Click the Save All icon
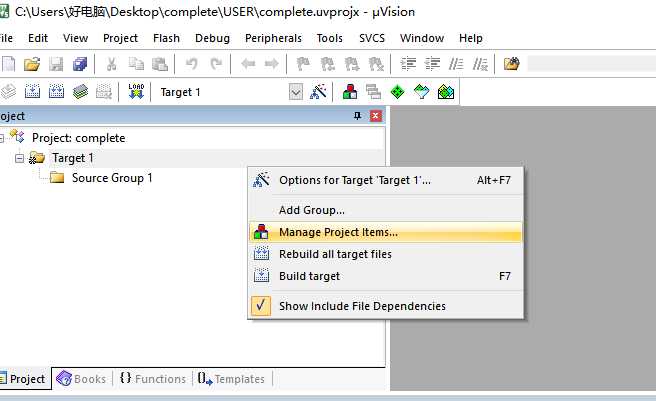This screenshot has height=401, width=656. point(79,64)
